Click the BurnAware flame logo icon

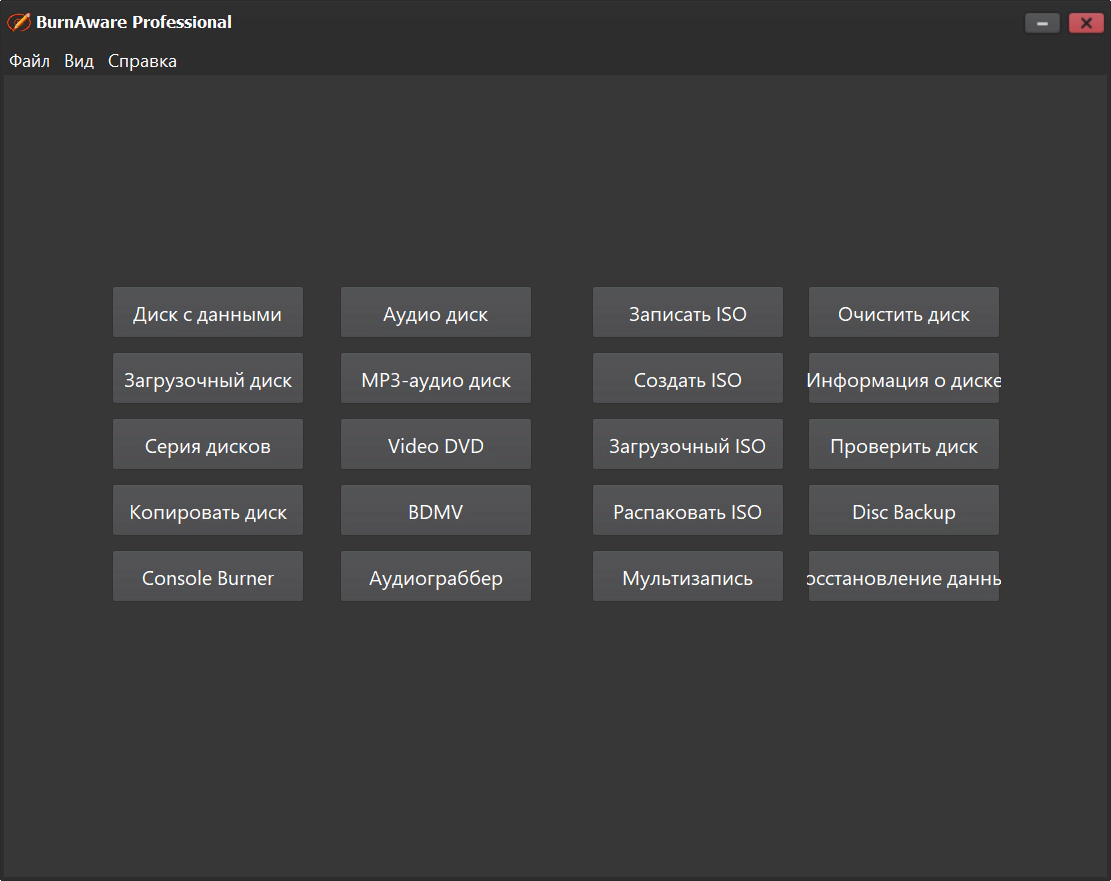(x=19, y=22)
